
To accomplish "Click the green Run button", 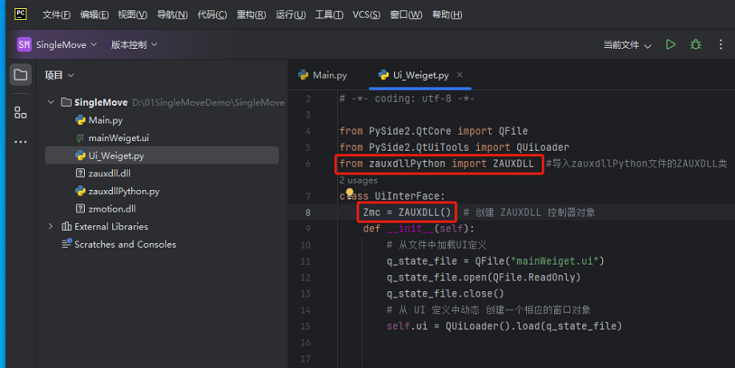I will point(671,45).
